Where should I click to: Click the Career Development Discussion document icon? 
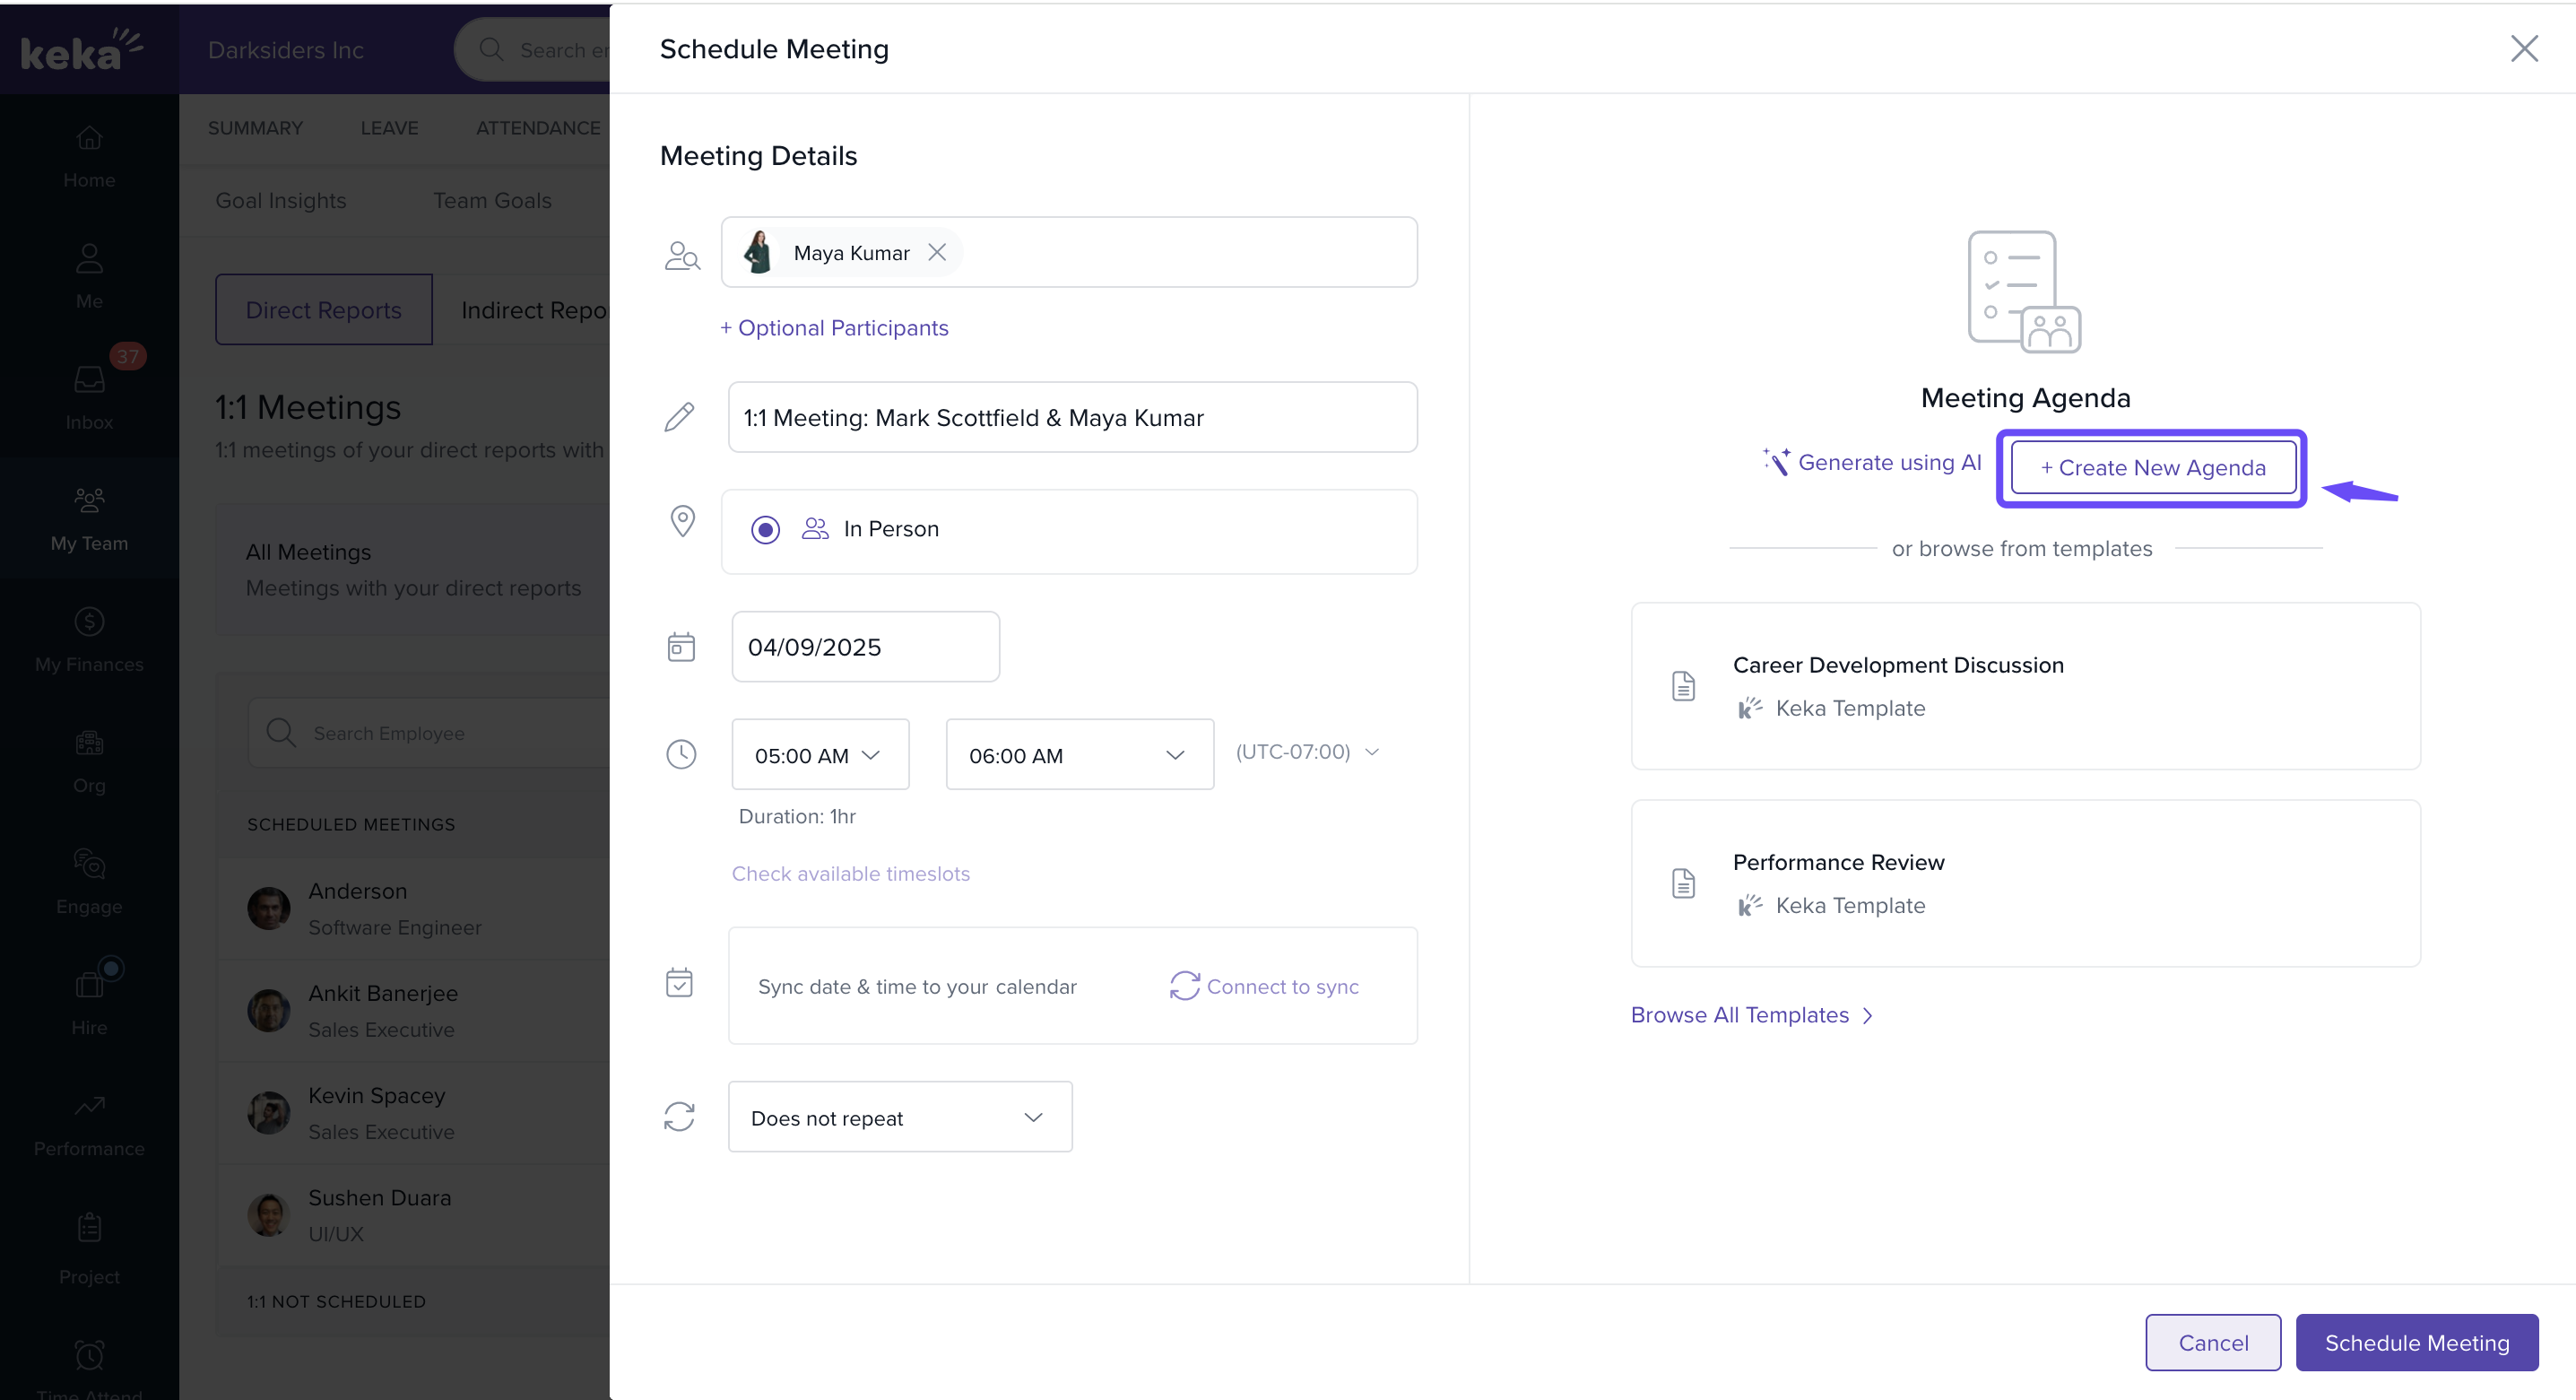coord(1683,686)
